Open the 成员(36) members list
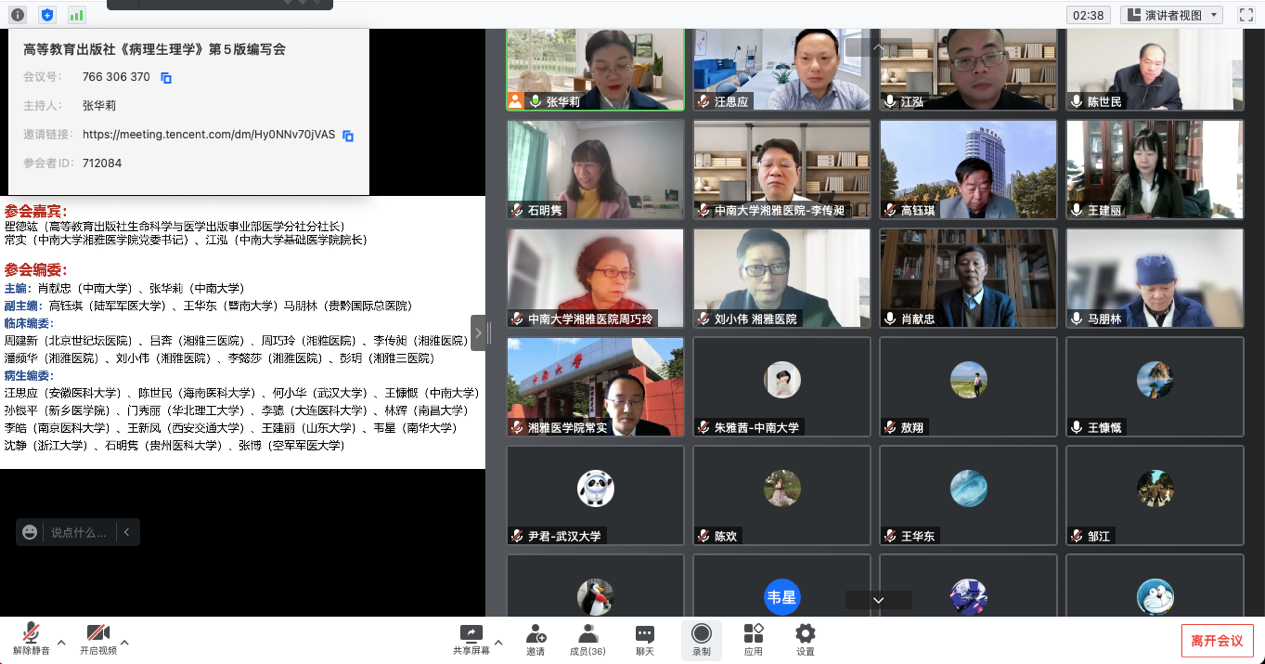This screenshot has height=664, width=1265. [588, 638]
